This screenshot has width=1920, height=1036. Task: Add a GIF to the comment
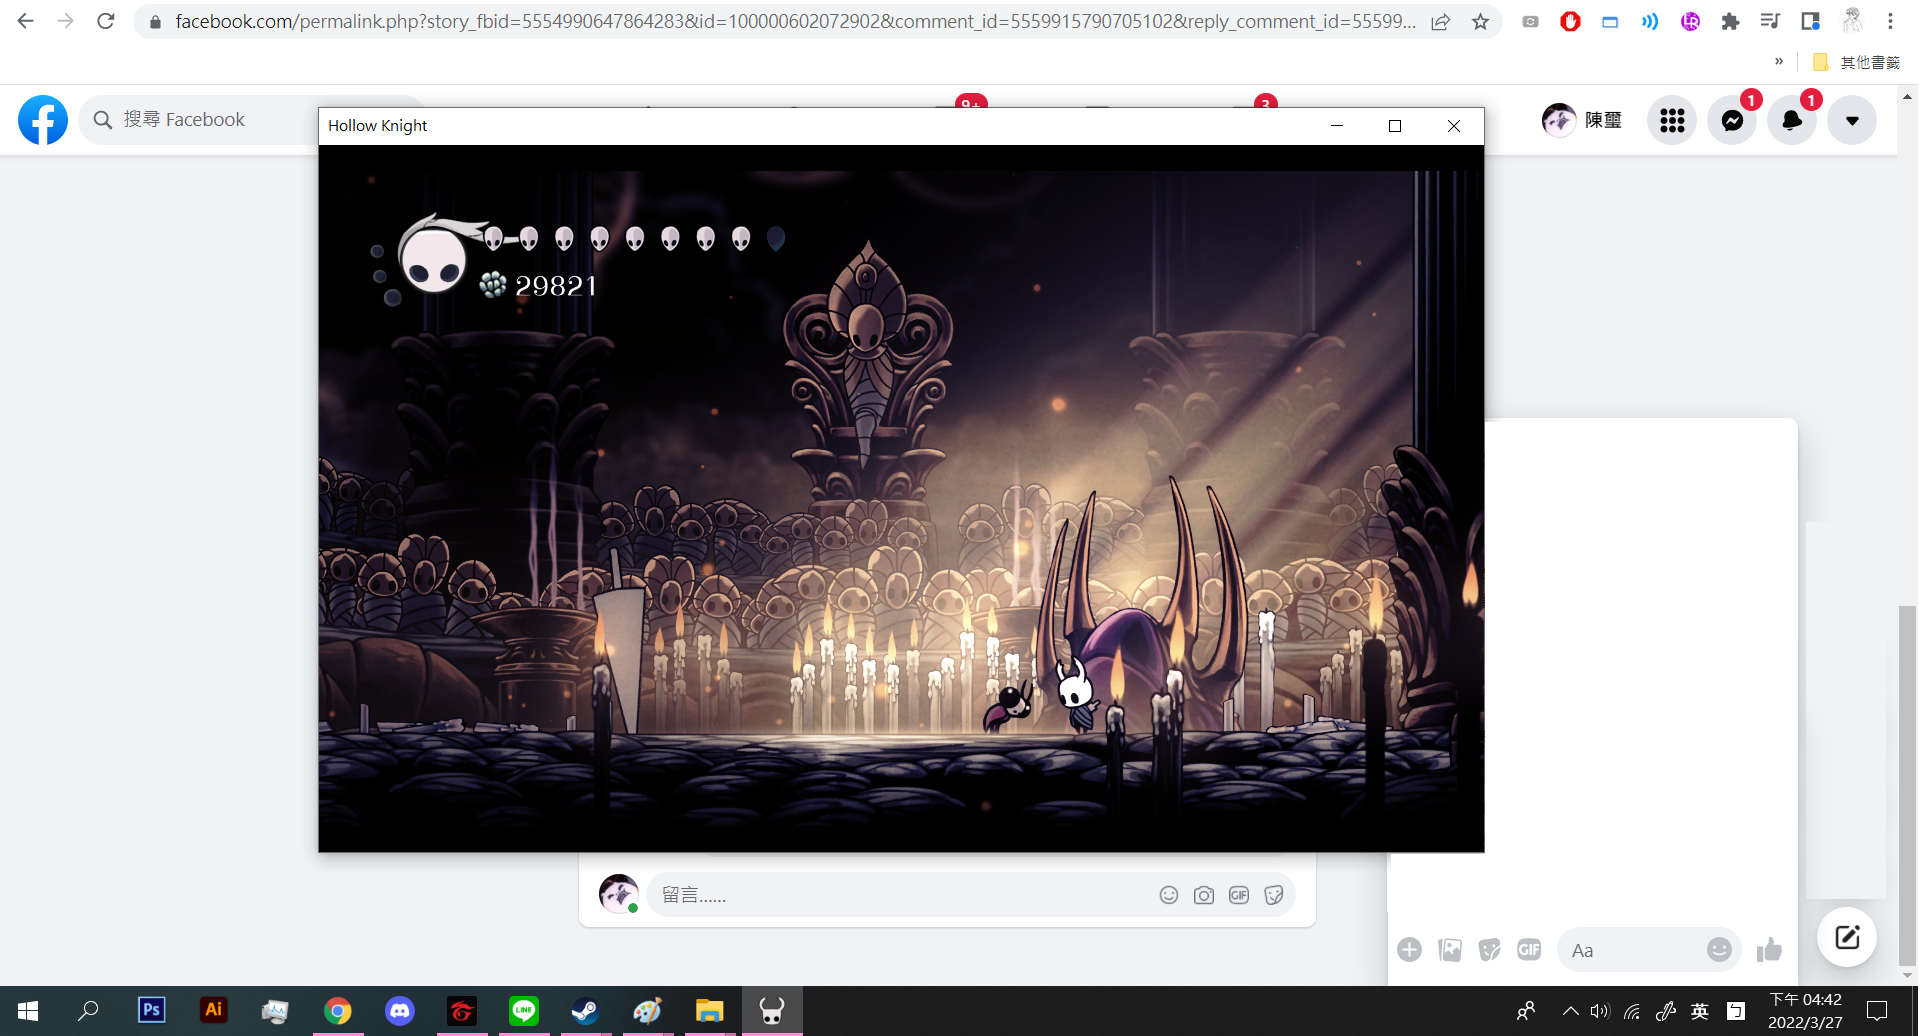point(1239,895)
